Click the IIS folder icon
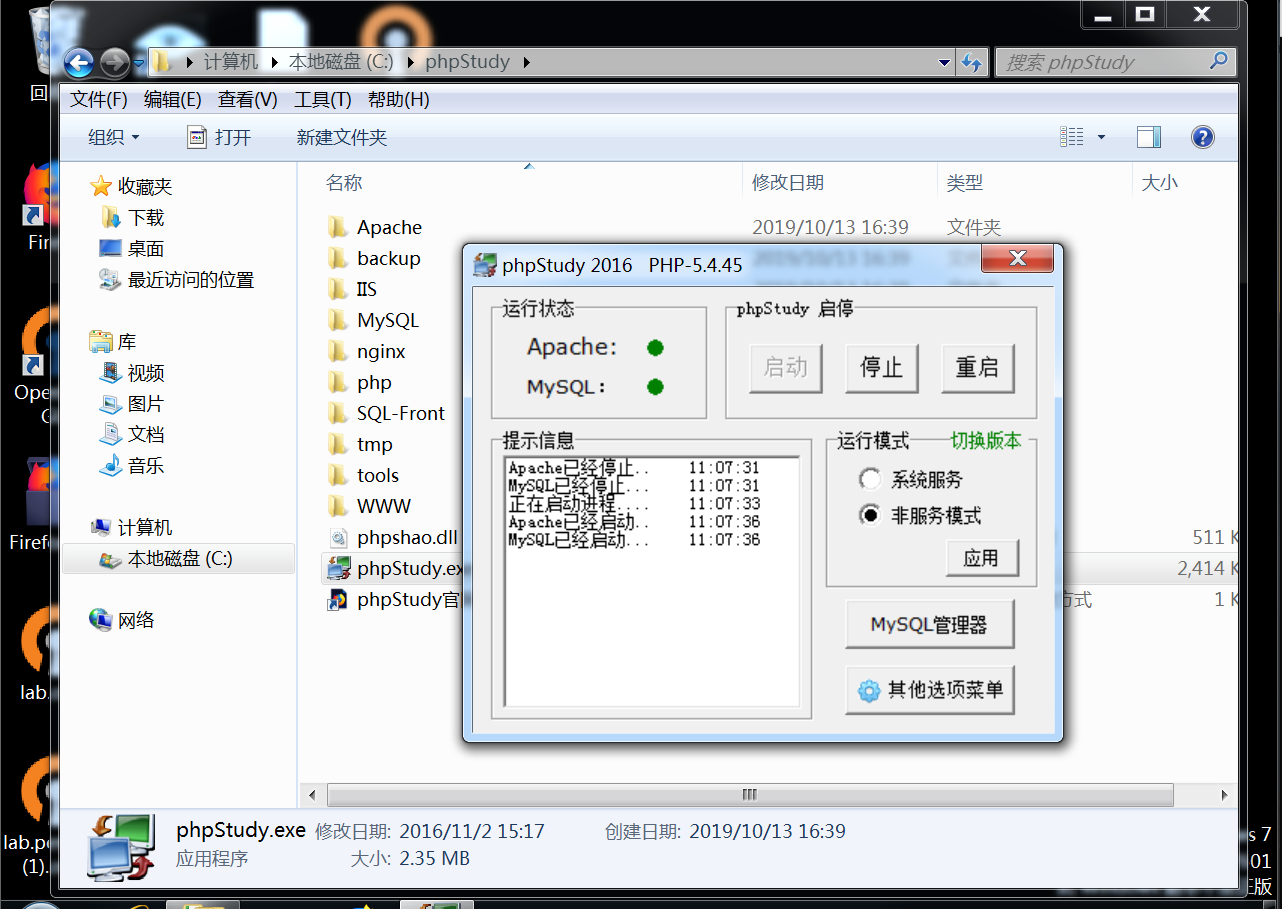 coord(338,289)
